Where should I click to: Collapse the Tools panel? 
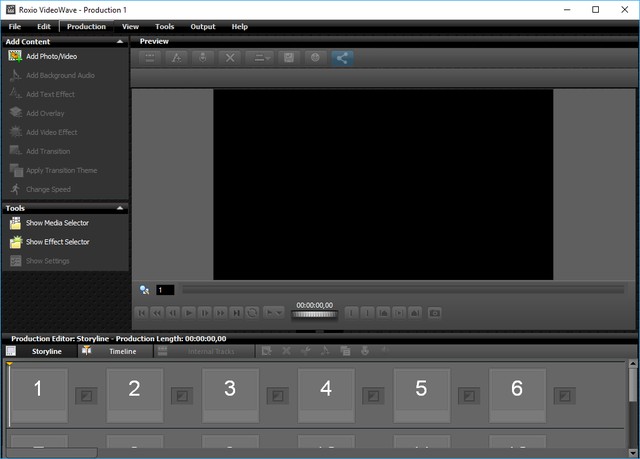pos(121,208)
